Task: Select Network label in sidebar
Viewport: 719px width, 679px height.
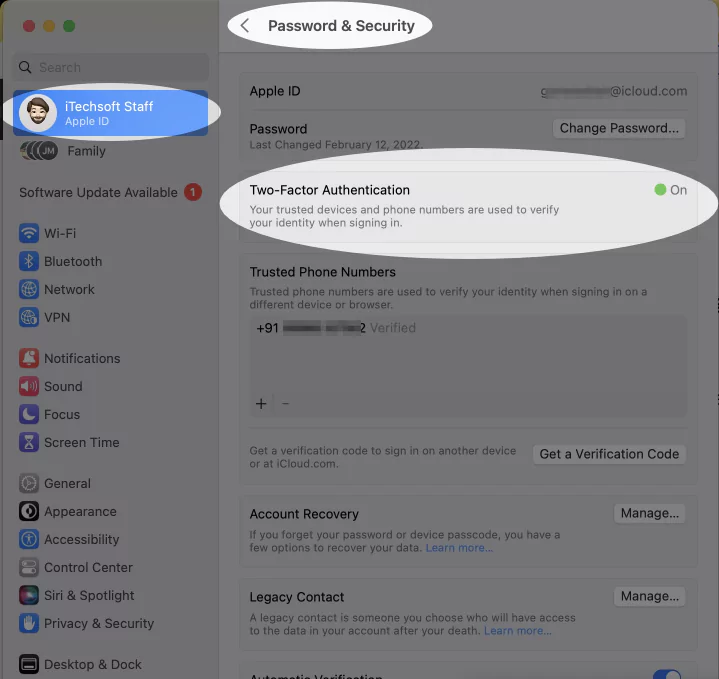Action: [x=69, y=289]
